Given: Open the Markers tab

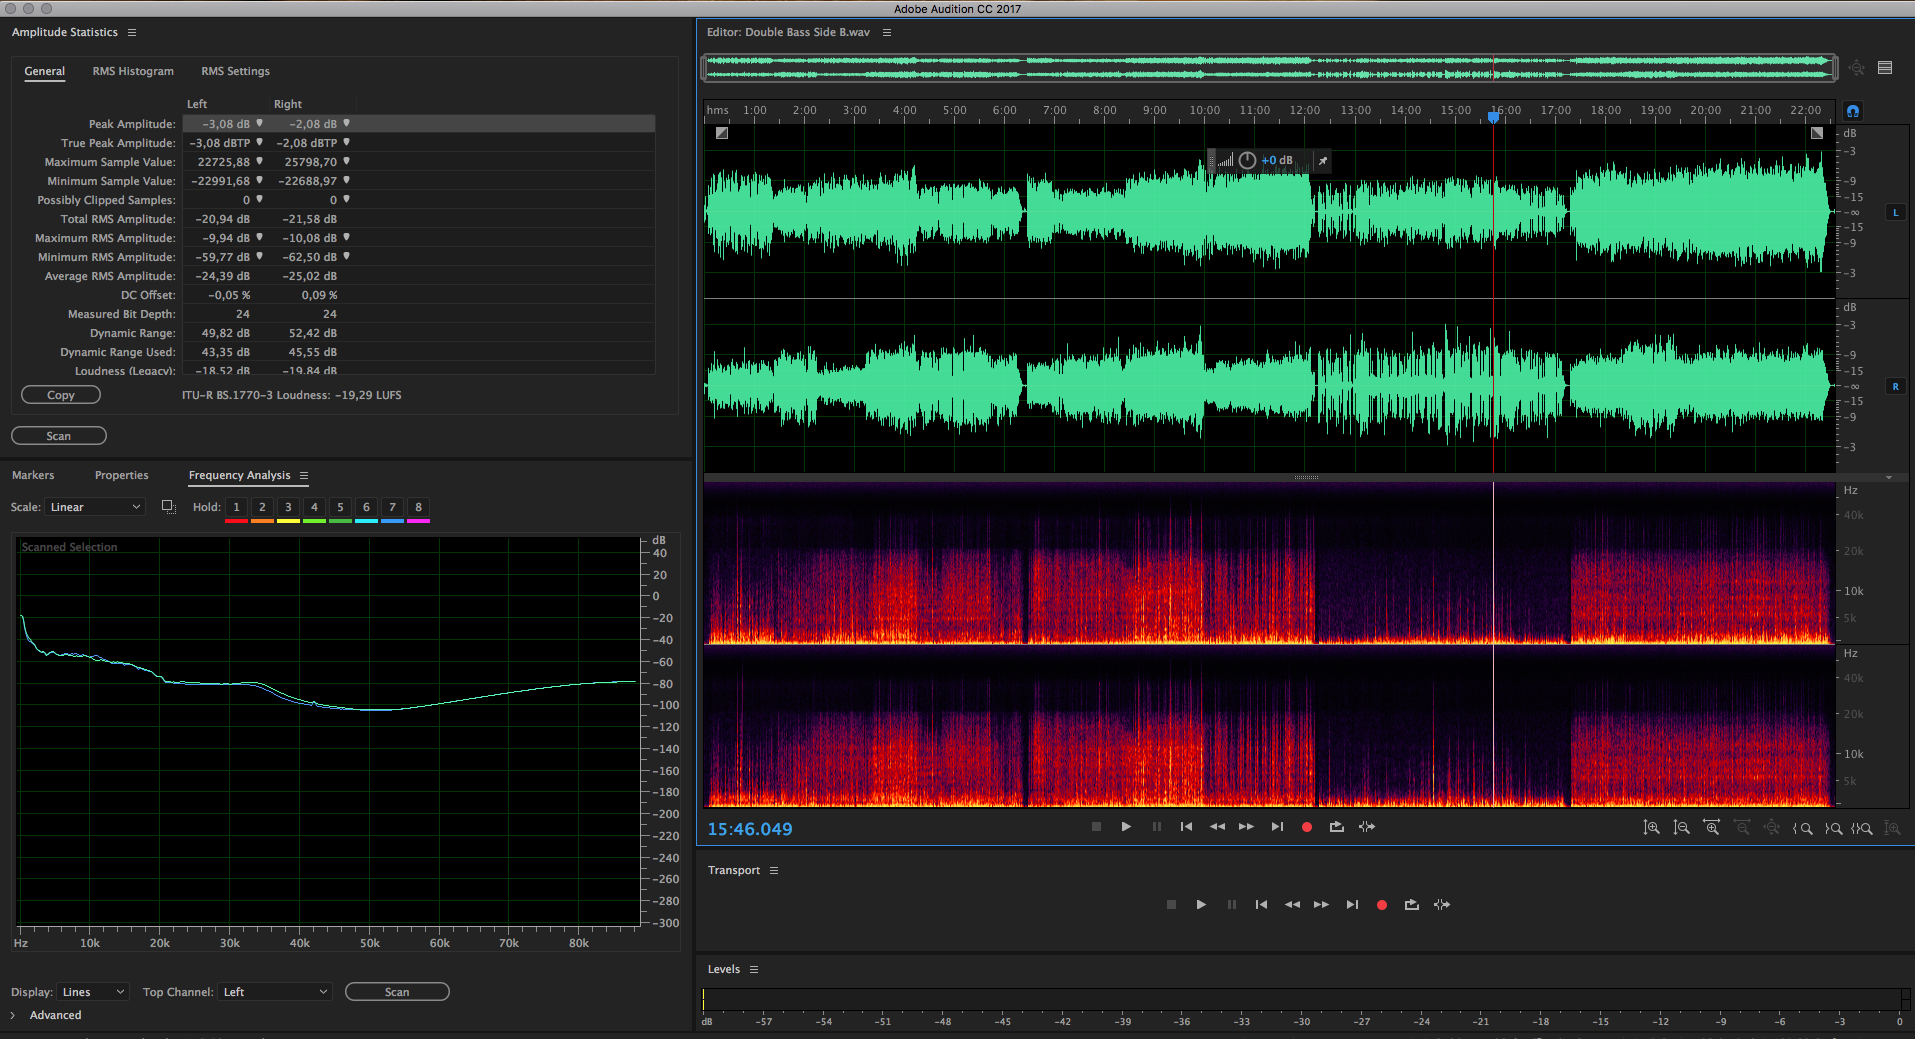Looking at the screenshot, I should pos(33,476).
